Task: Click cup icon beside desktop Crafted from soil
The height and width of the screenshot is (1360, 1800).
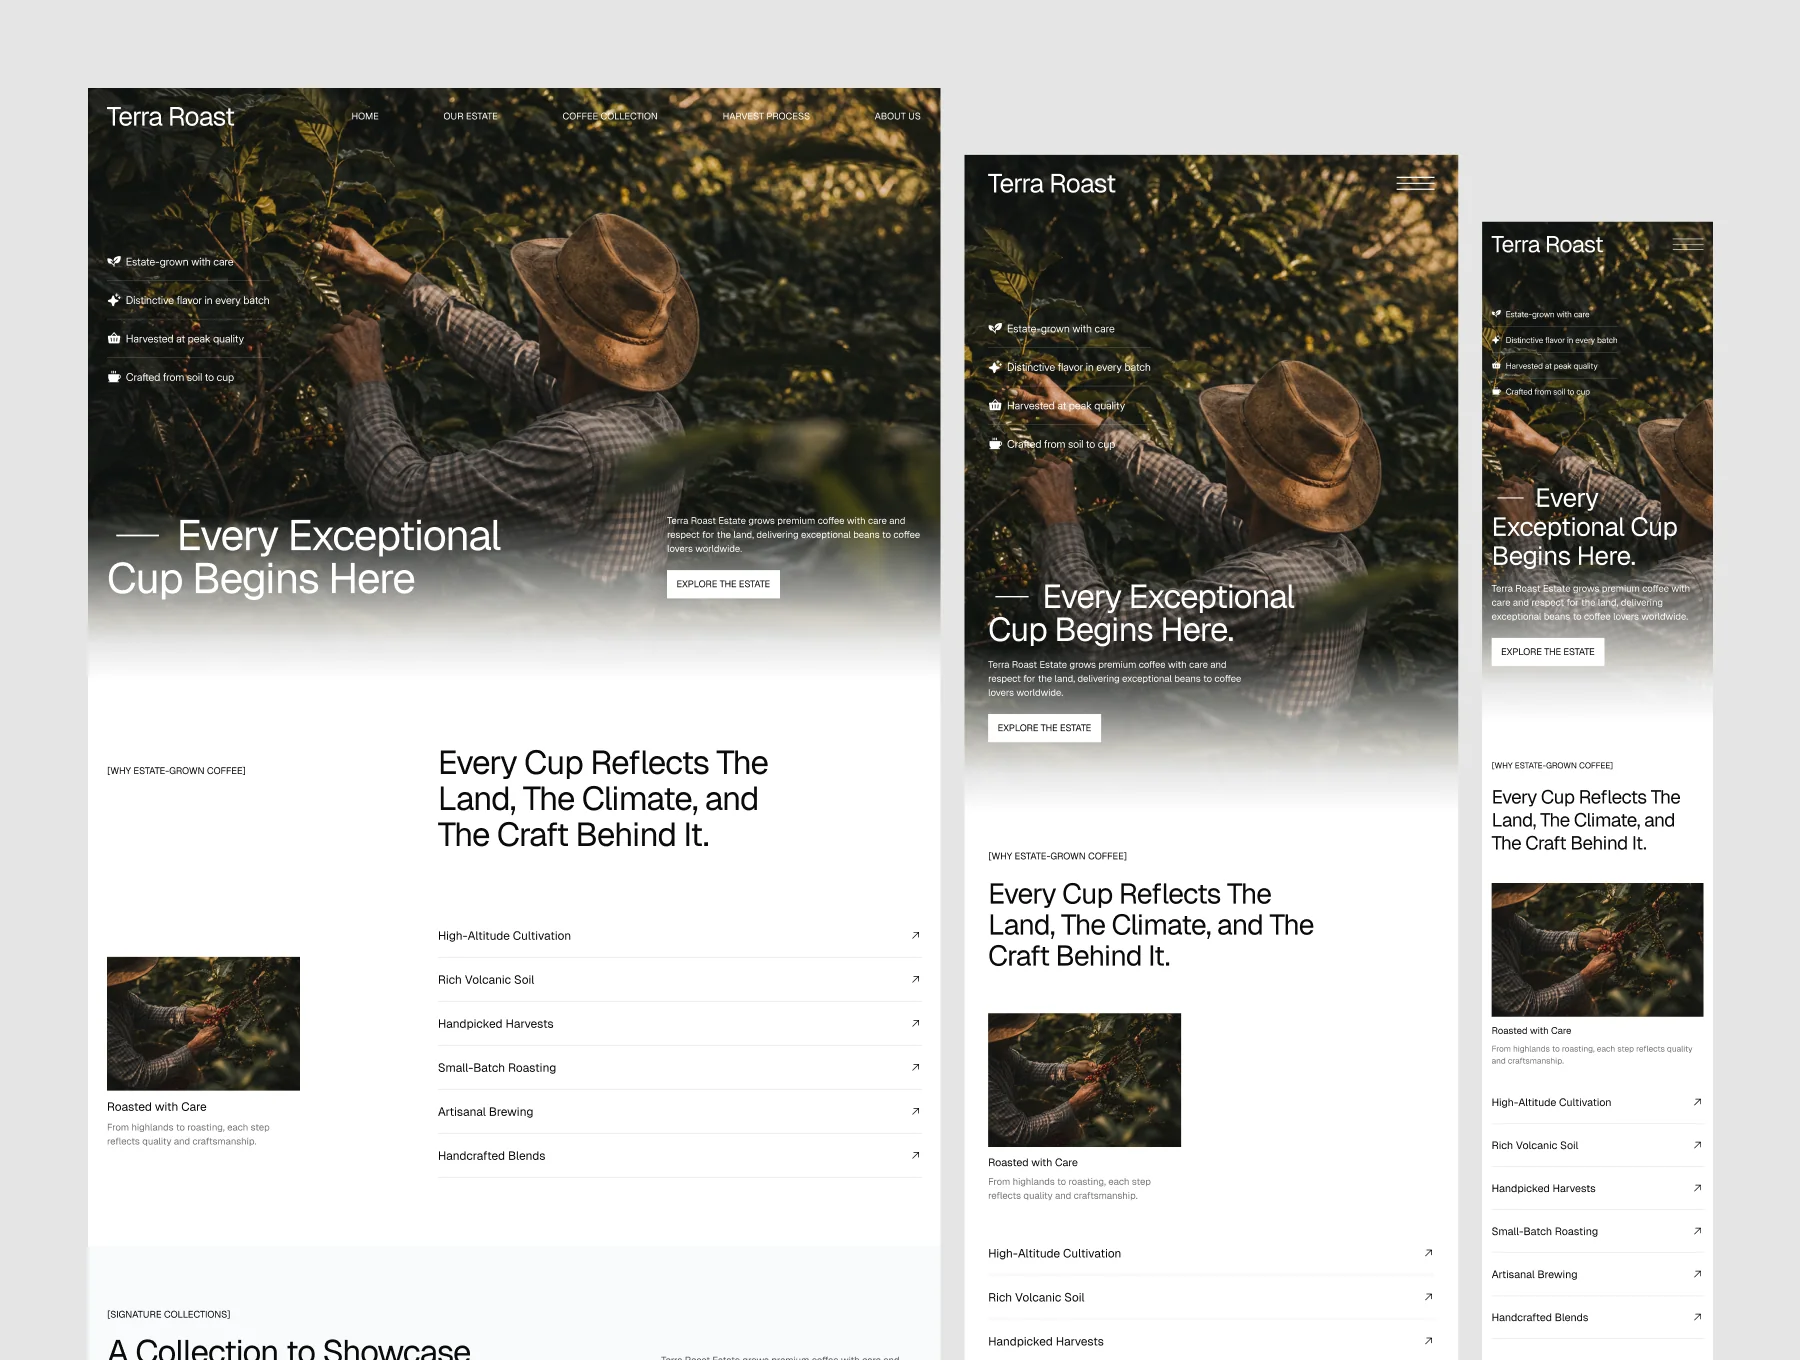Action: (x=114, y=377)
